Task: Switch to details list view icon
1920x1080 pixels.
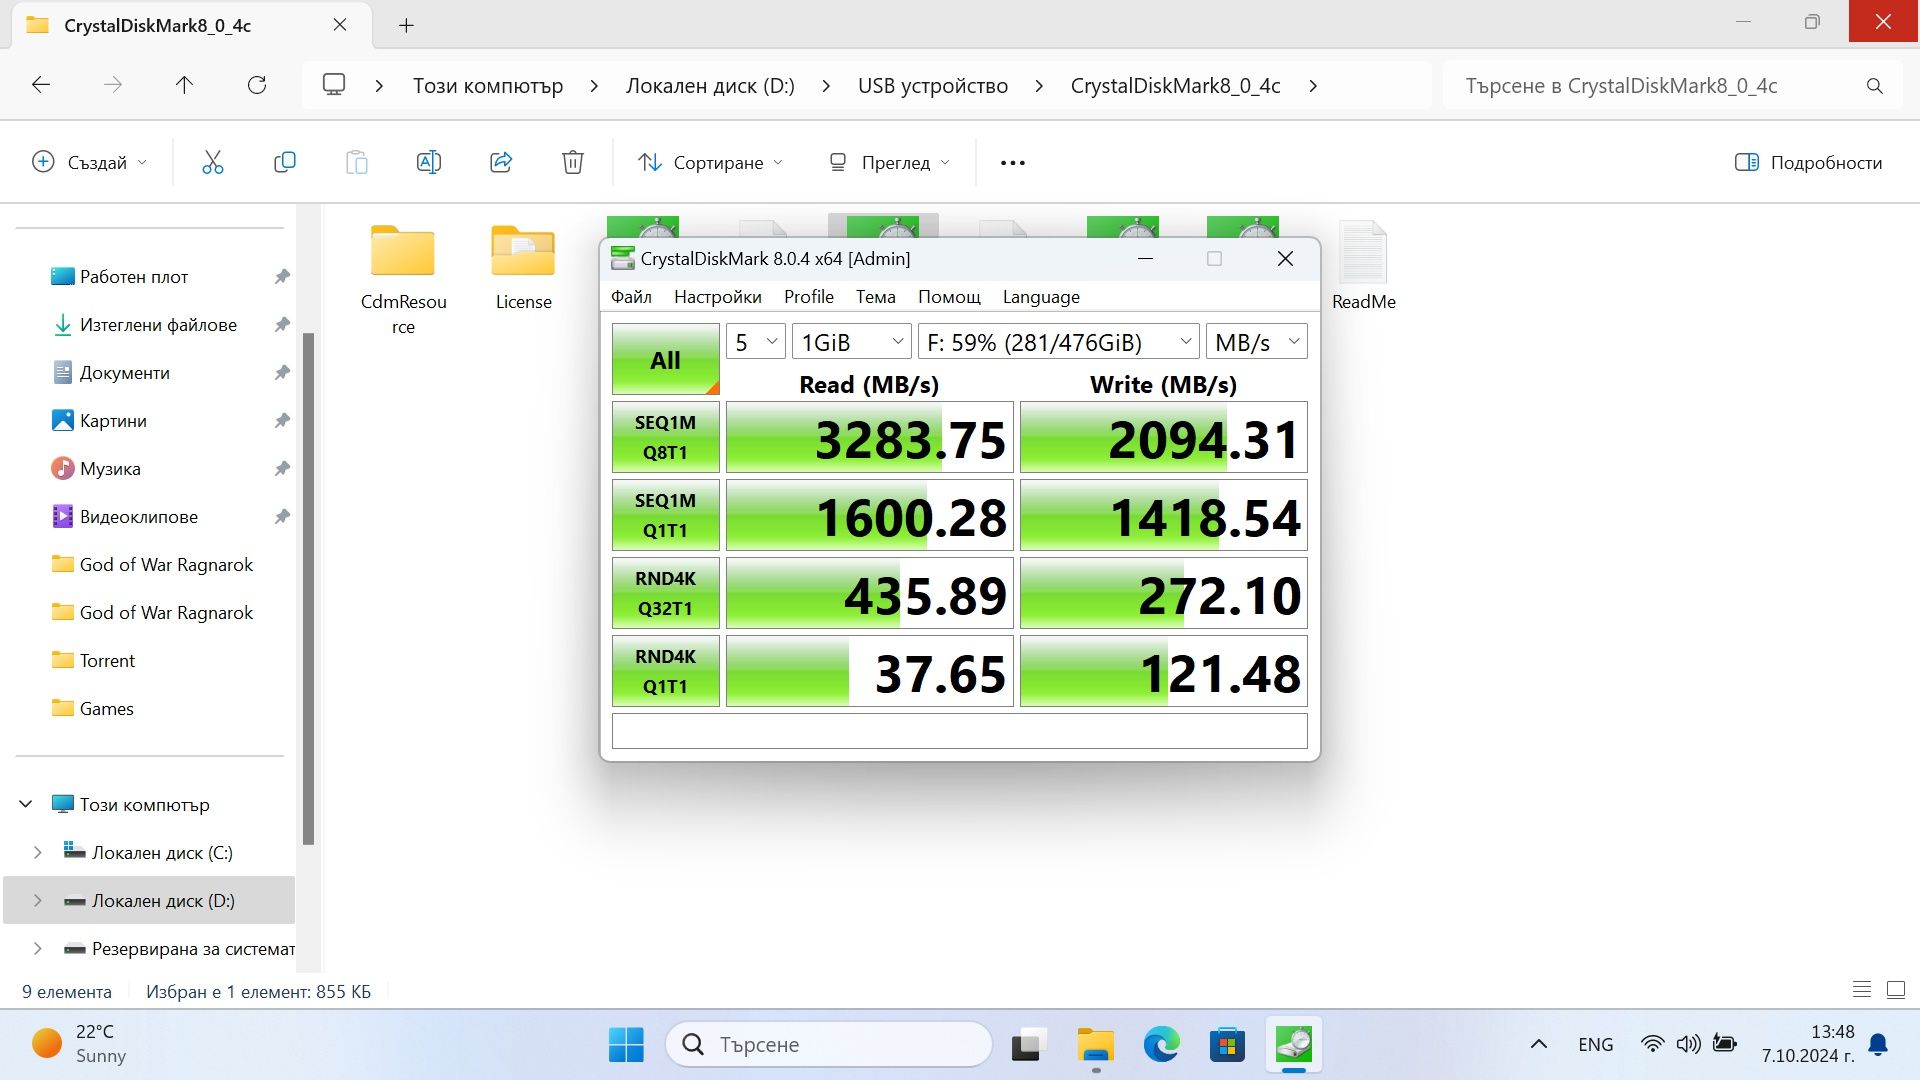Action: pyautogui.click(x=1862, y=990)
